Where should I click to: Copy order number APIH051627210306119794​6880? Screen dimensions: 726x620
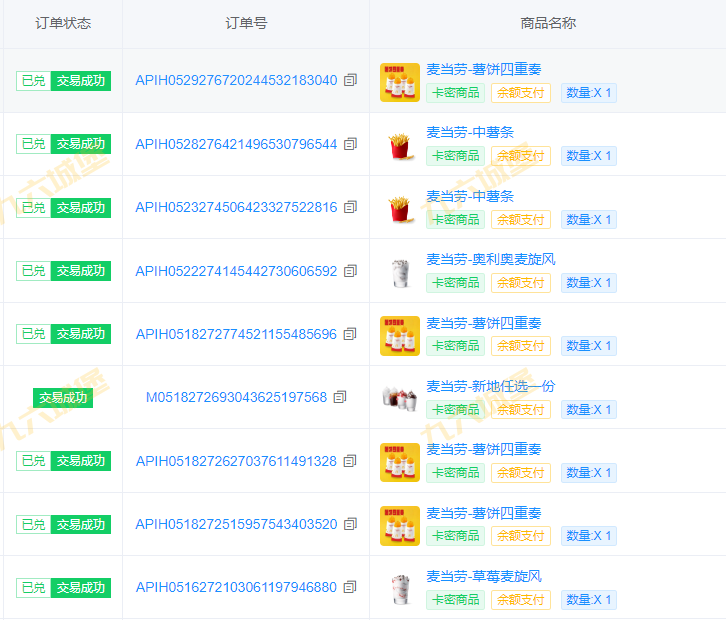point(350,587)
